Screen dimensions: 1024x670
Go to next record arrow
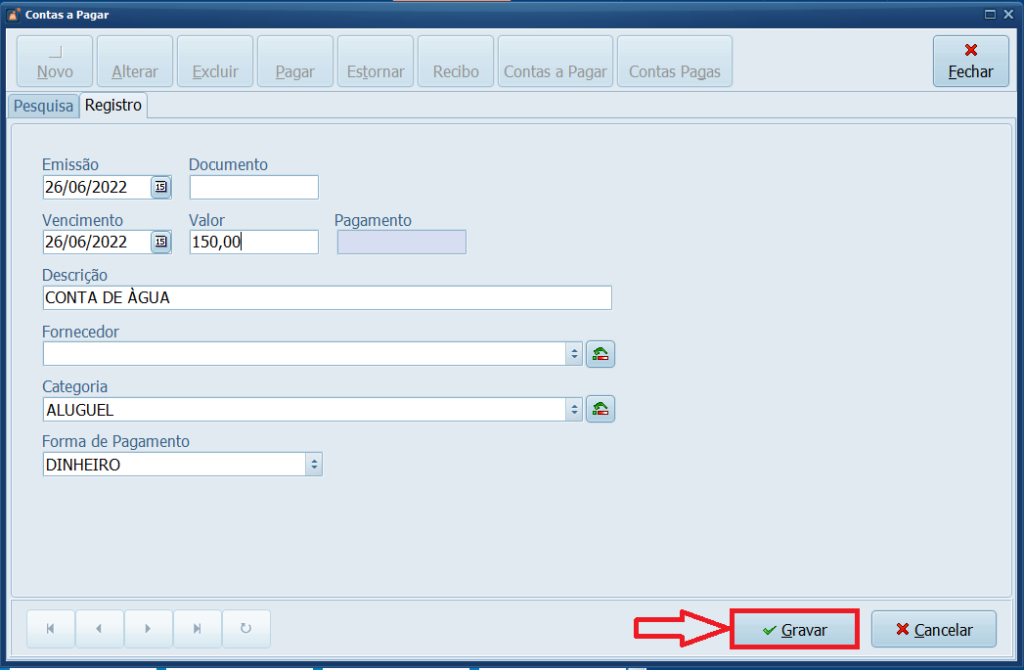pyautogui.click(x=148, y=628)
